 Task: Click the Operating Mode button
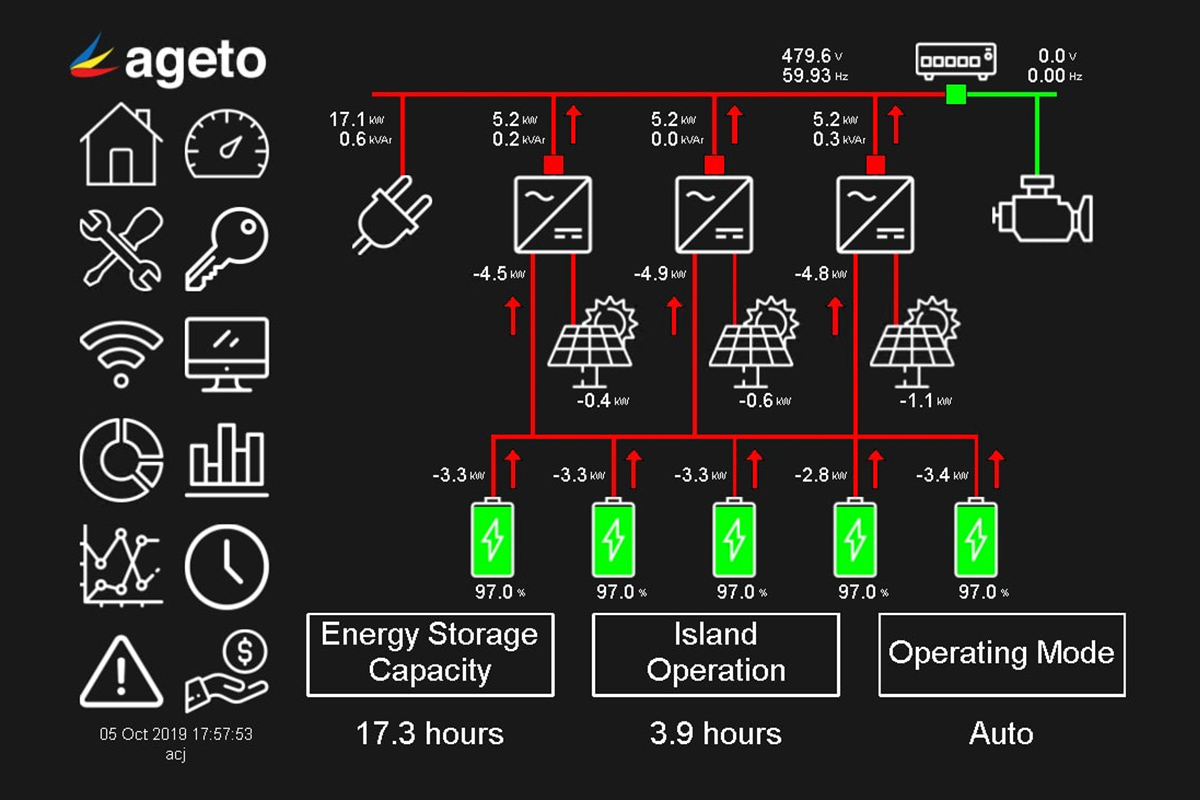pyautogui.click(x=1001, y=654)
